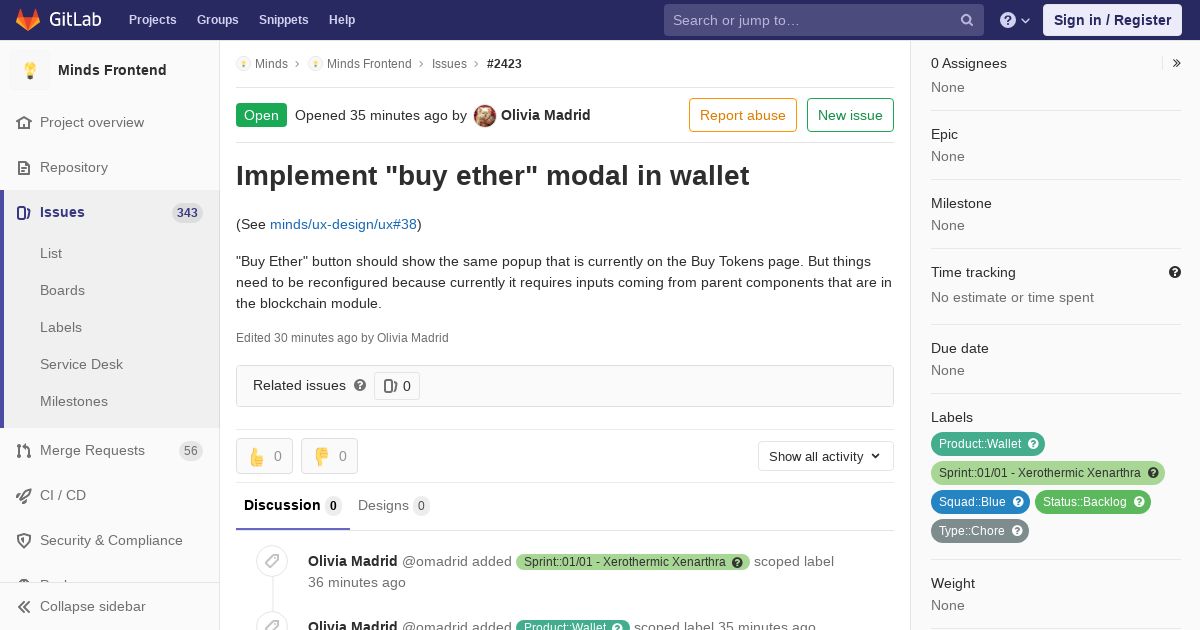The height and width of the screenshot is (630, 1200).
Task: Open the Milestones sidebar item
Action: coord(74,401)
